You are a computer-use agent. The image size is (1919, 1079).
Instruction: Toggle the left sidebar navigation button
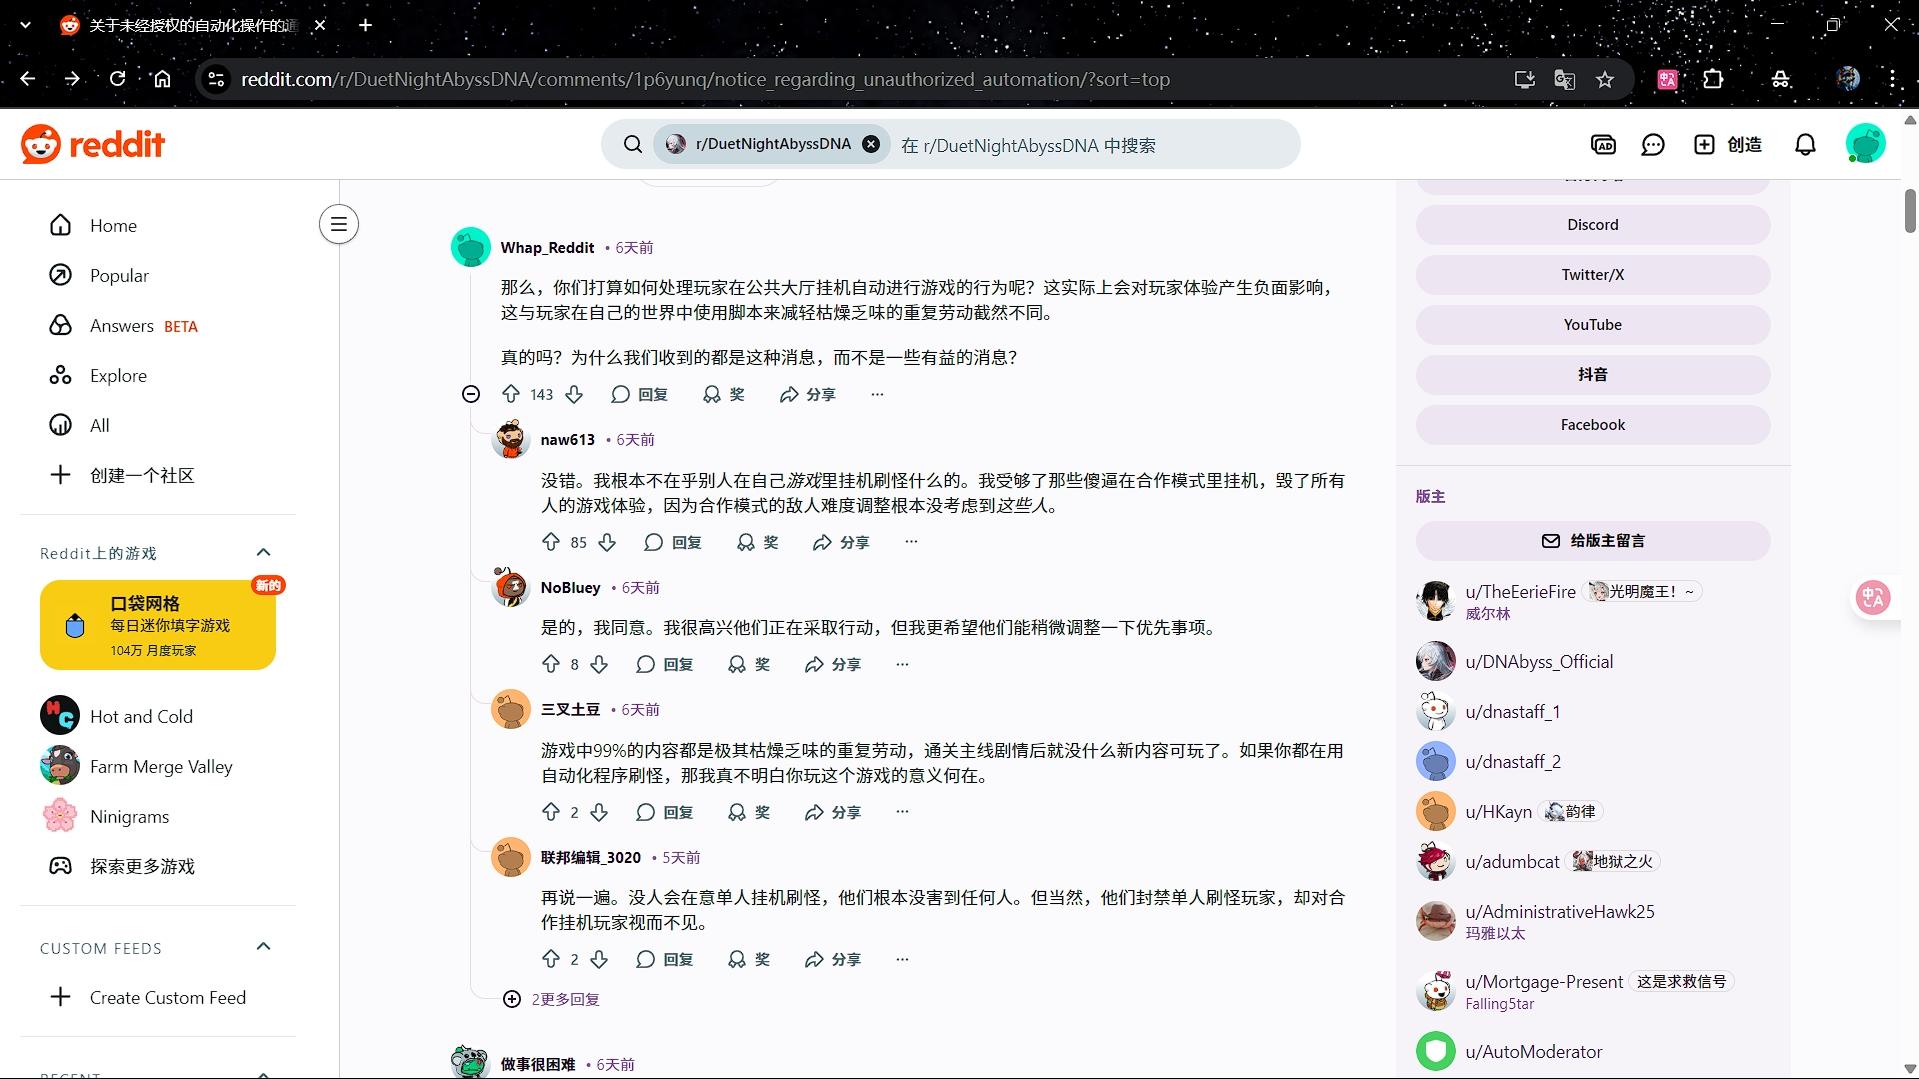339,224
